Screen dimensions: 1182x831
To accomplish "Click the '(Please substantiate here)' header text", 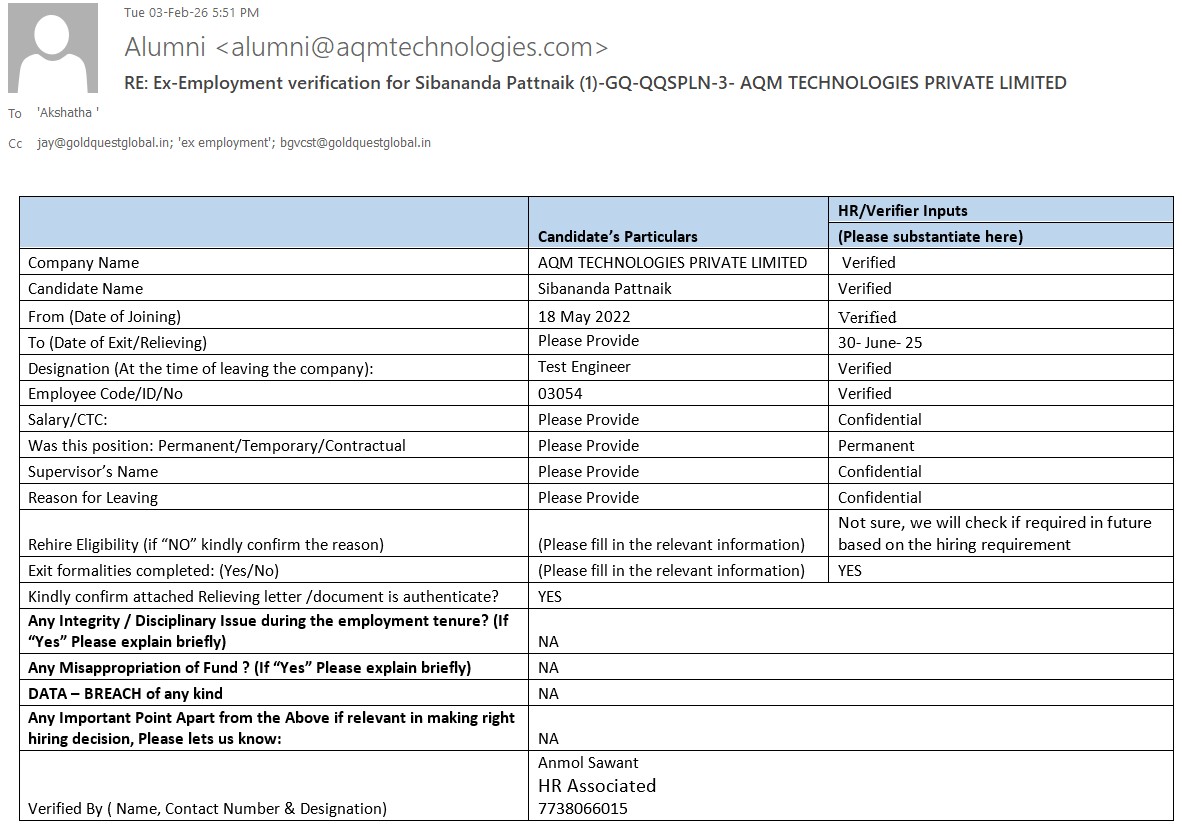I will pos(930,236).
